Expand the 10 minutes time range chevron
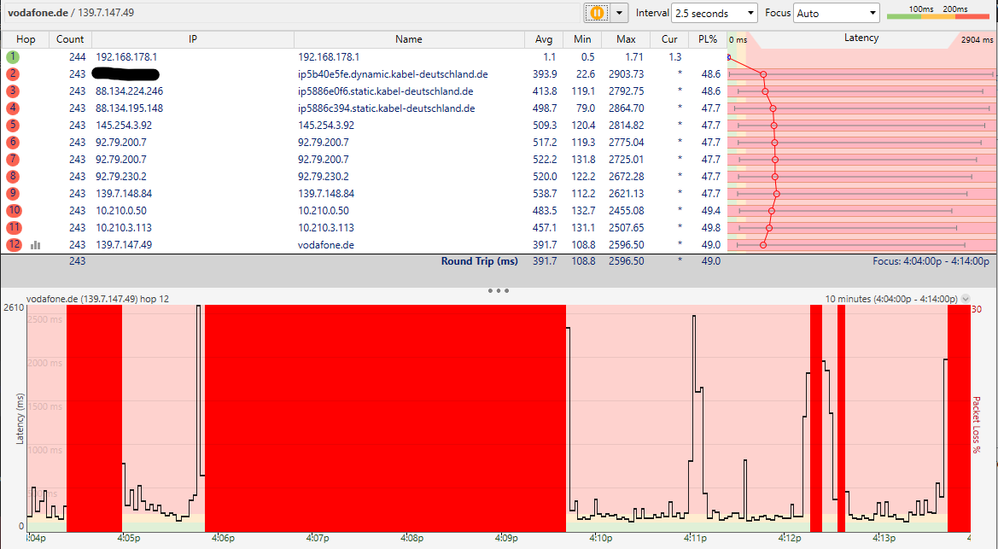Screen dimensions: 998x549 tap(966, 298)
